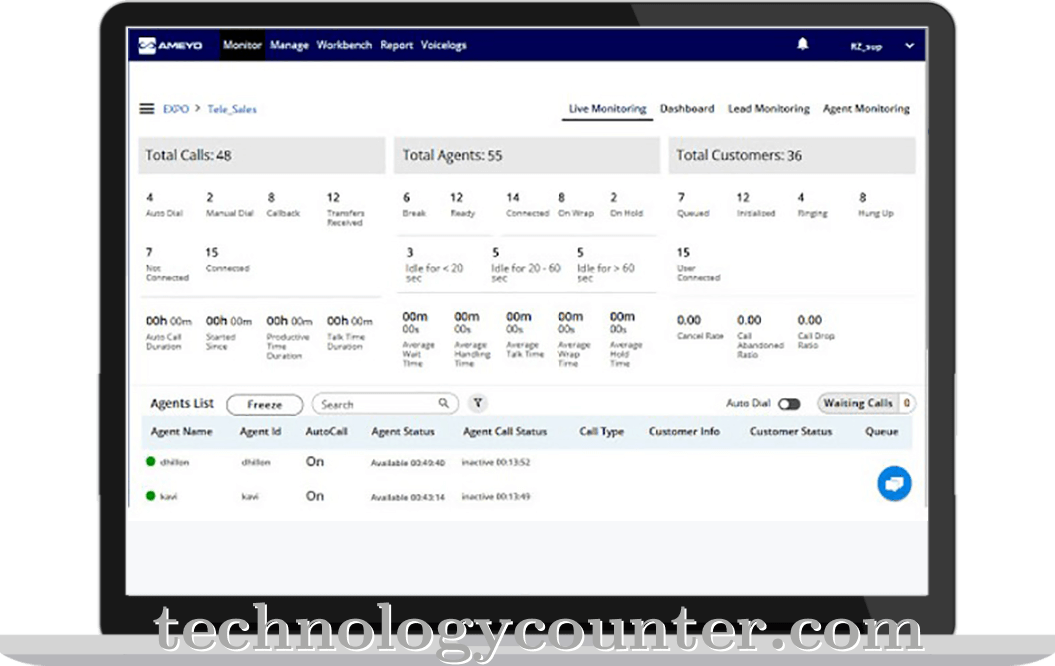Open the Workbench menu

(x=344, y=45)
